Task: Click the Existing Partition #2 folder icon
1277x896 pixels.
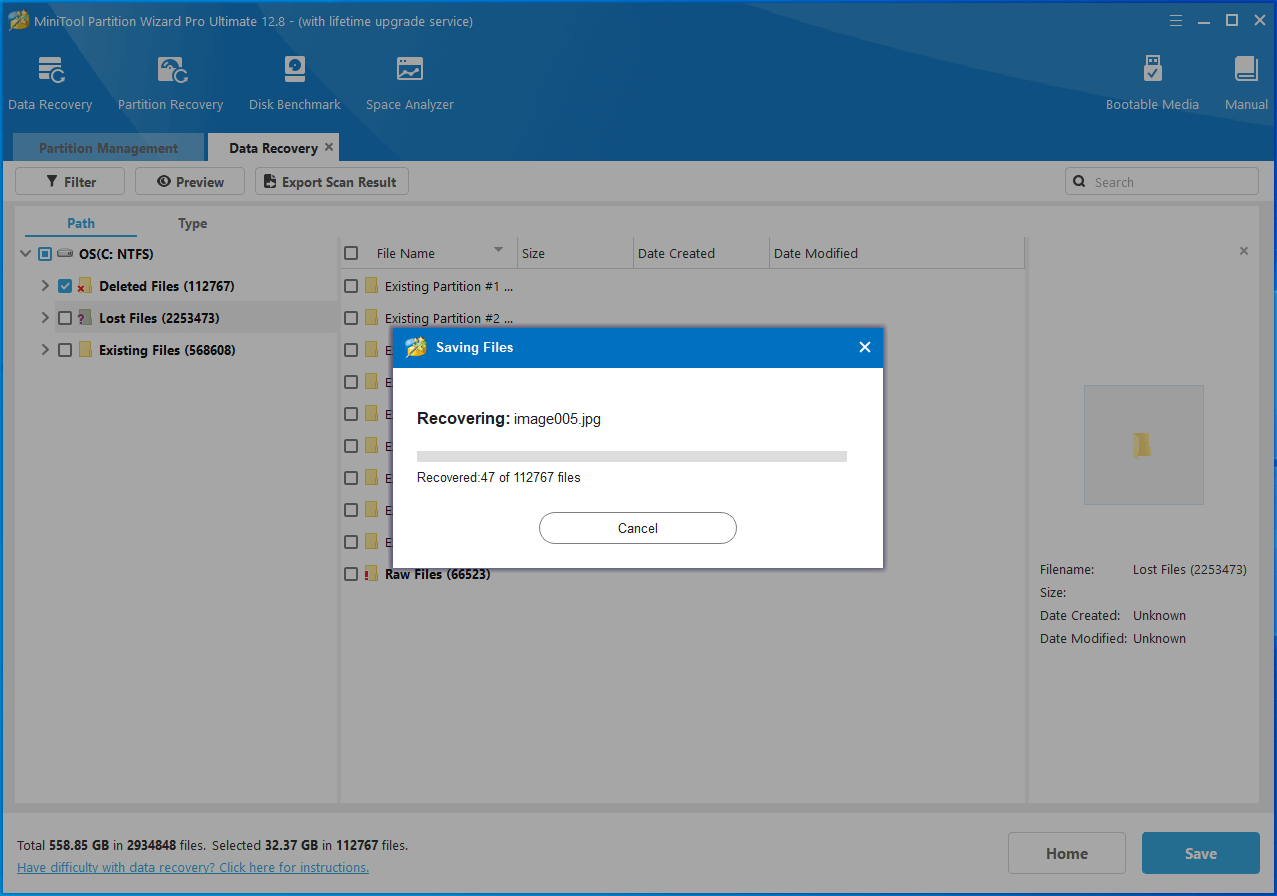Action: click(x=371, y=318)
